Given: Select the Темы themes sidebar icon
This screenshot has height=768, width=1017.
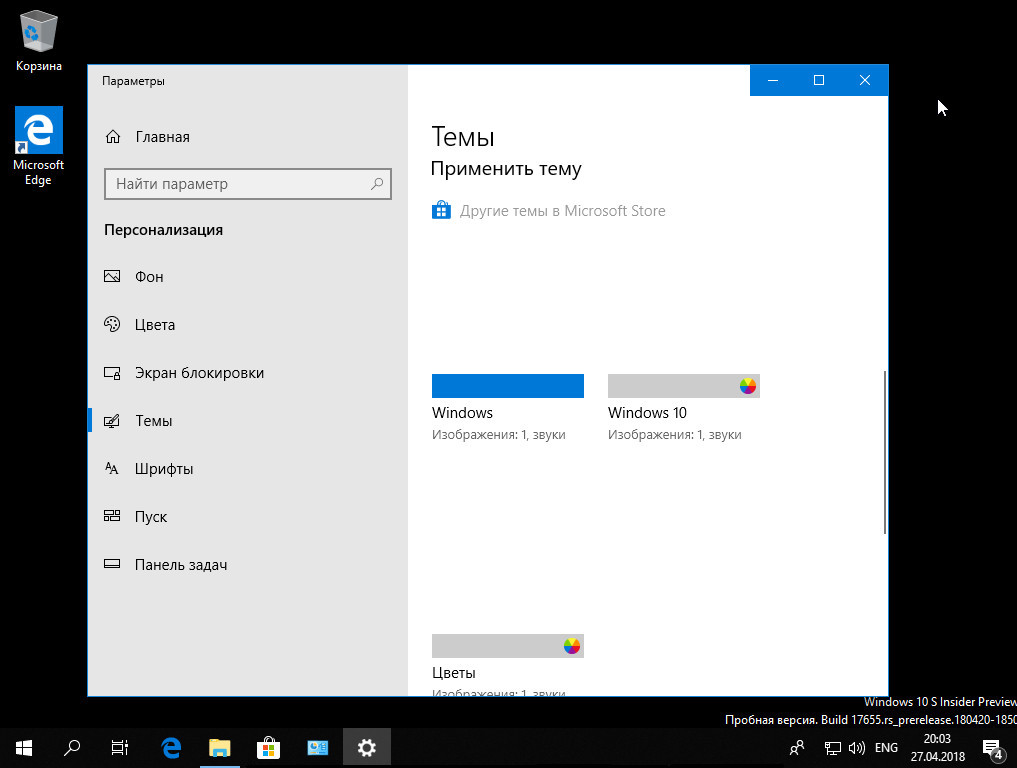Looking at the screenshot, I should pyautogui.click(x=112, y=421).
